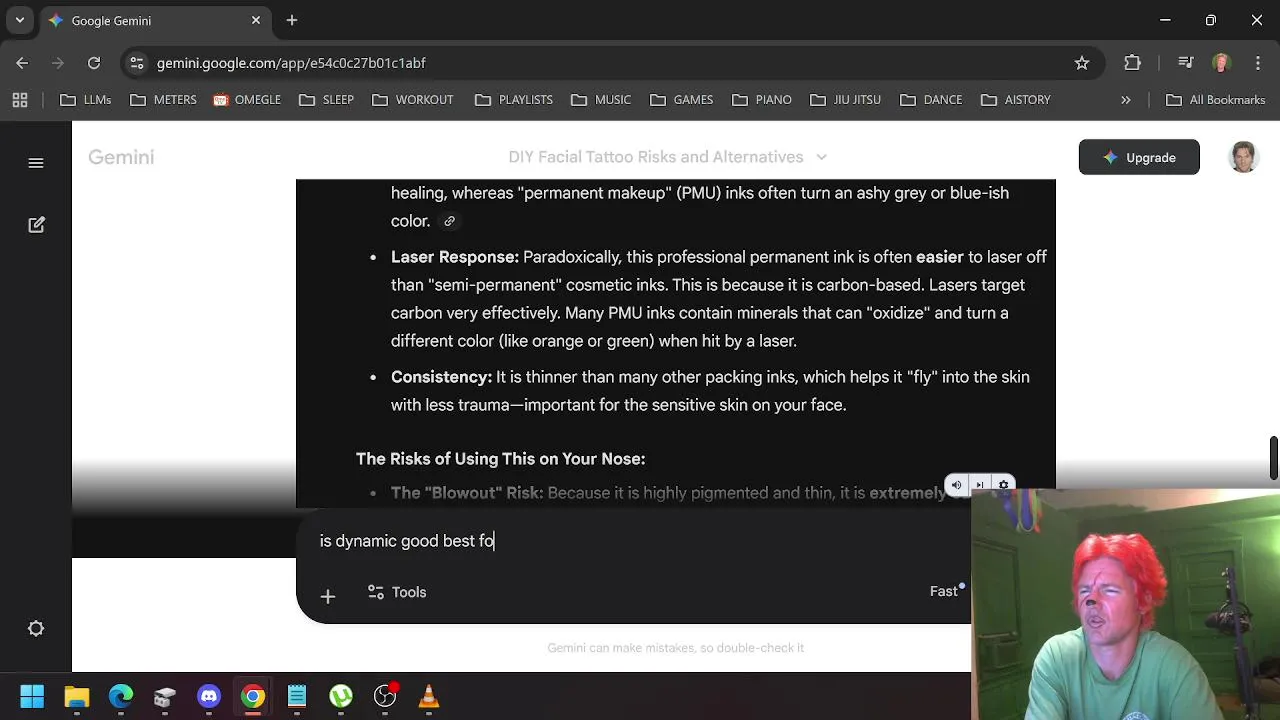Image resolution: width=1280 pixels, height=720 pixels.
Task: Open Gemini settings gear in the sidebar
Action: pos(36,628)
